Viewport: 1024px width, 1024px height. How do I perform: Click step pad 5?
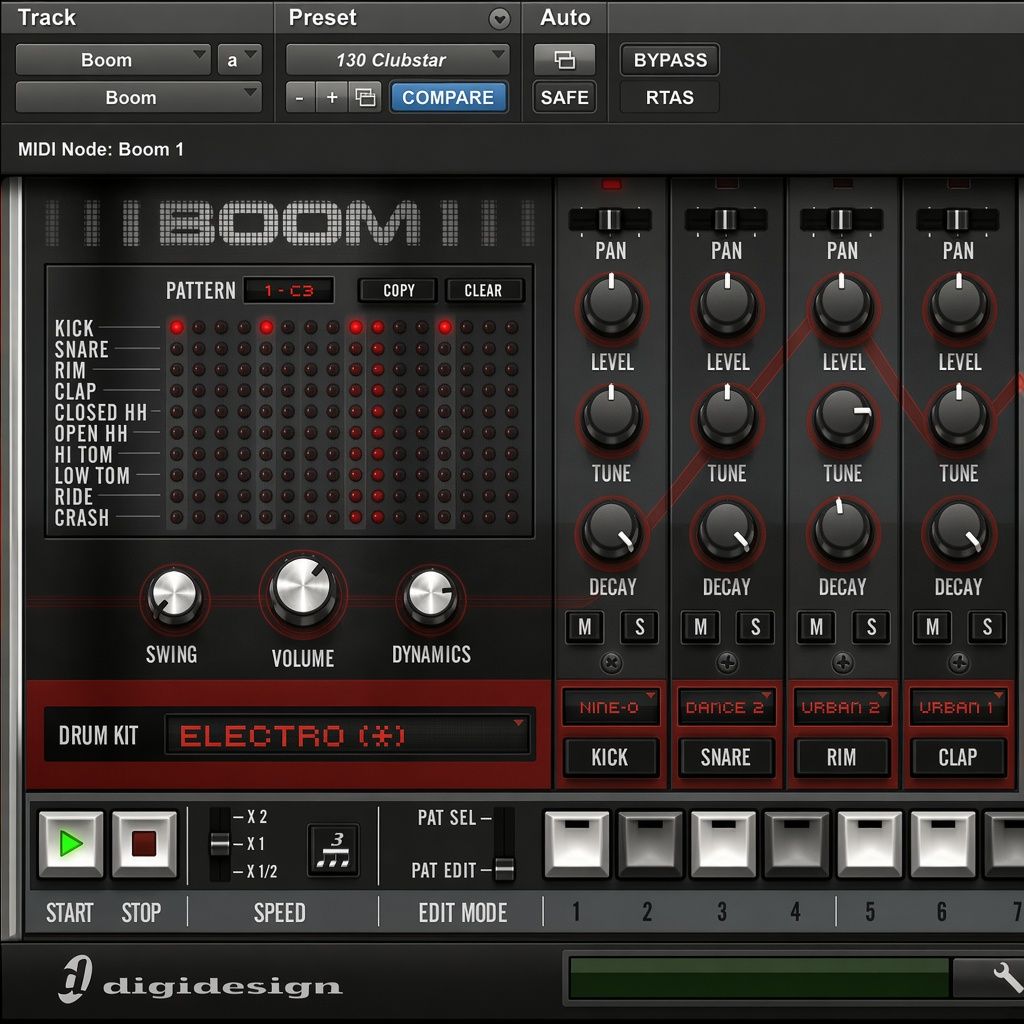870,843
